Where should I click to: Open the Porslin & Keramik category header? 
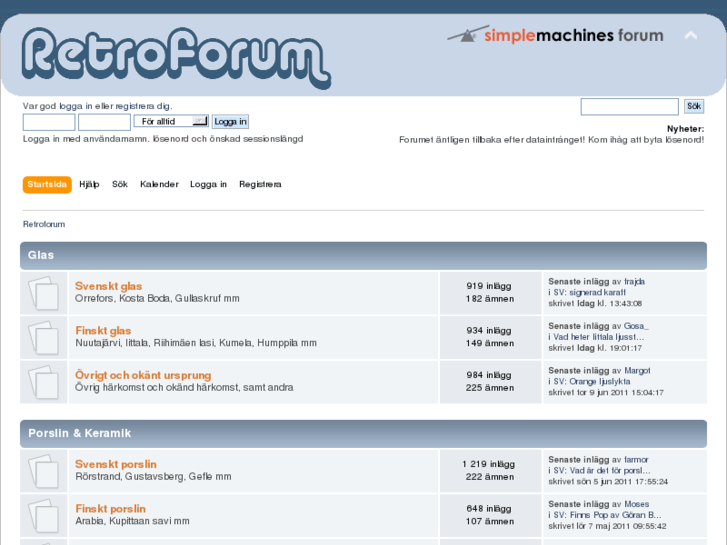point(80,433)
